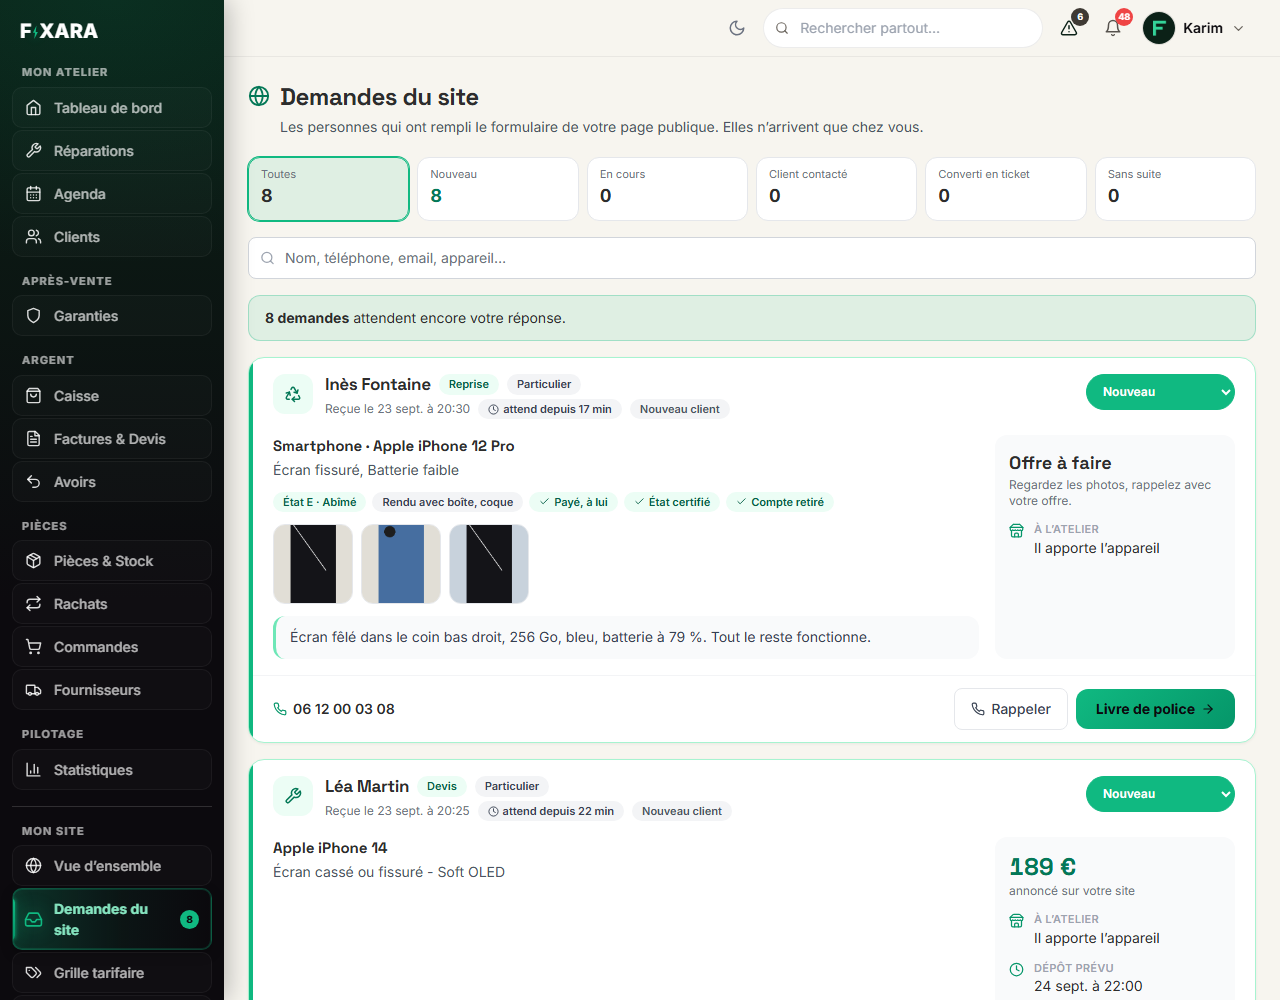
Task: Click the people icon beside Clients
Action: click(34, 237)
